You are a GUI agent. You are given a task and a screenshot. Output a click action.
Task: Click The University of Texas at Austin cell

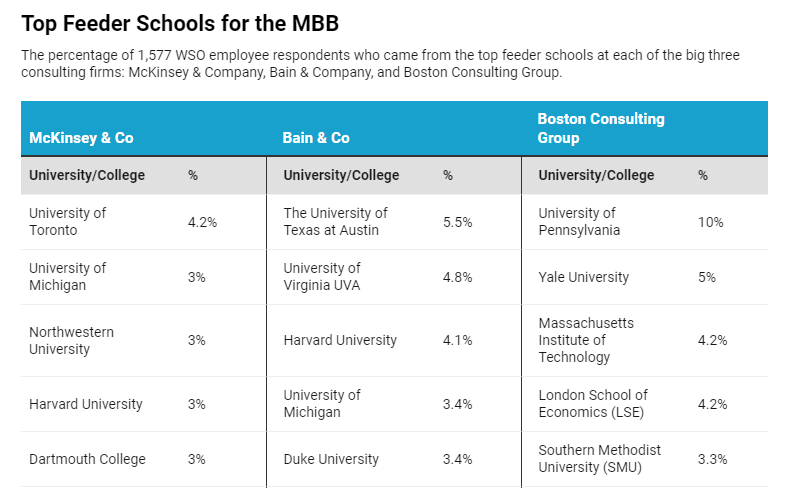[x=335, y=222]
